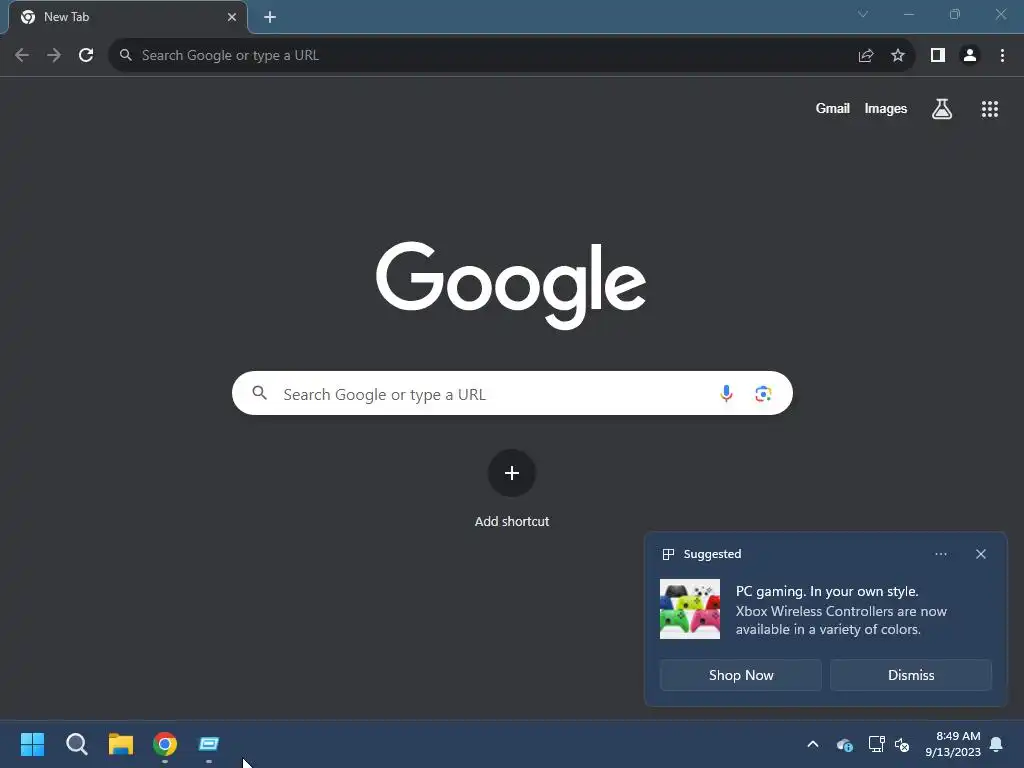Click the Google search box

512,393
